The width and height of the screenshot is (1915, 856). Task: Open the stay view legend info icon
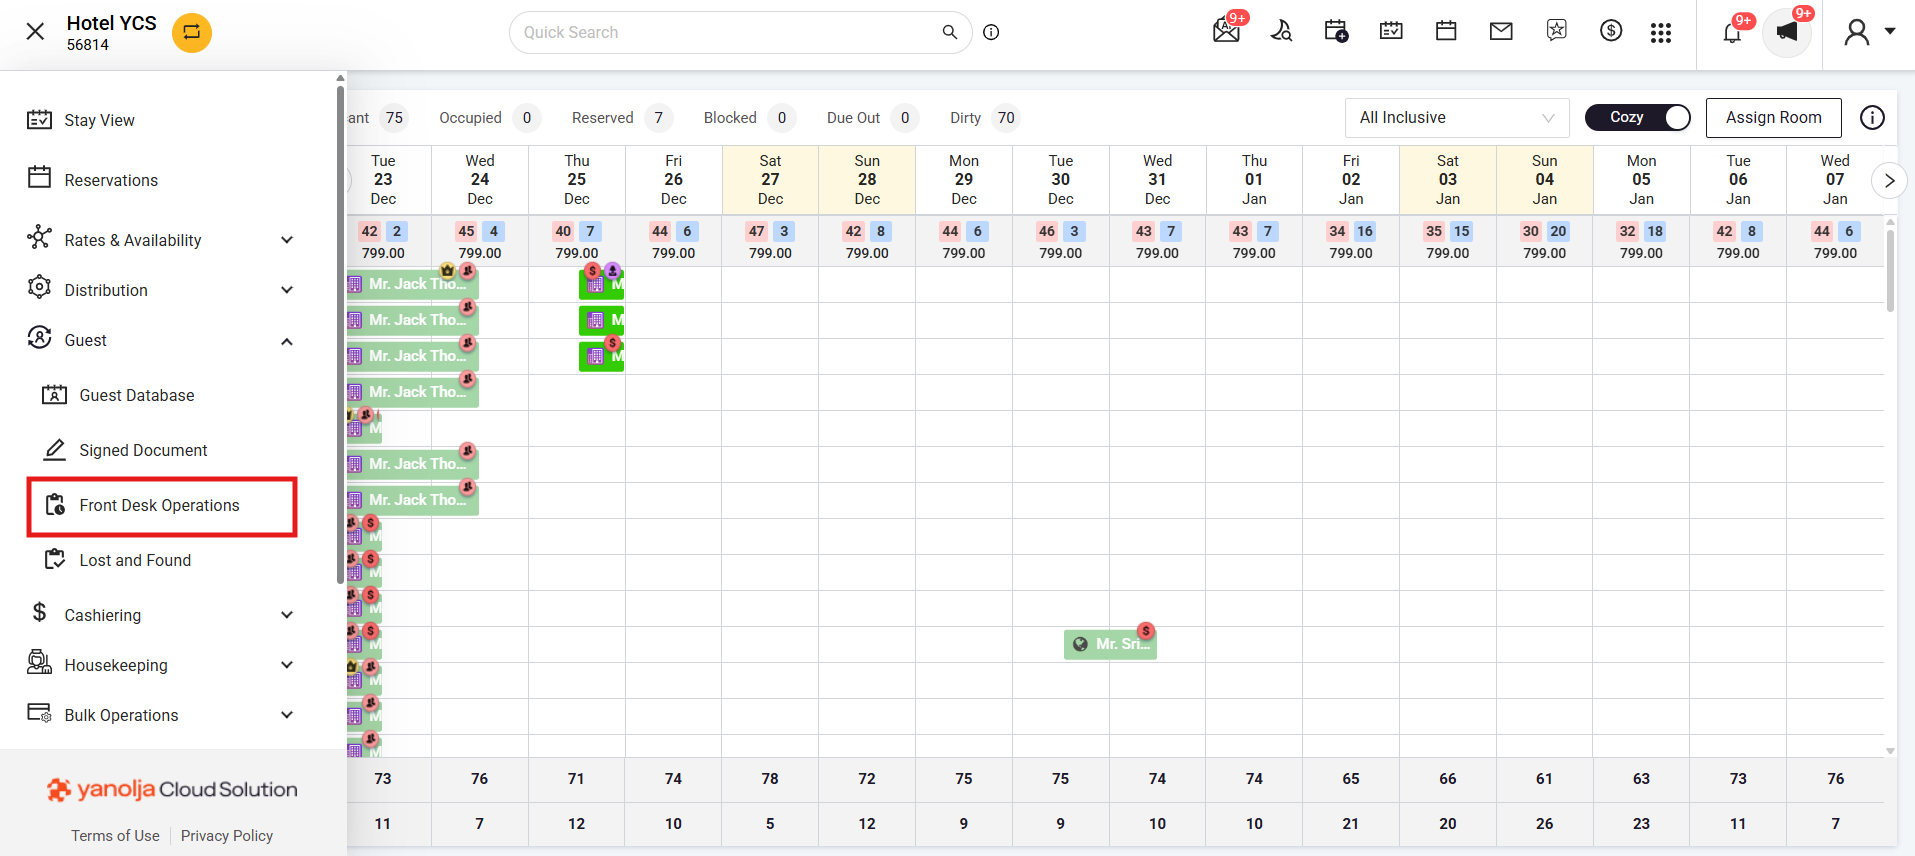[1872, 118]
